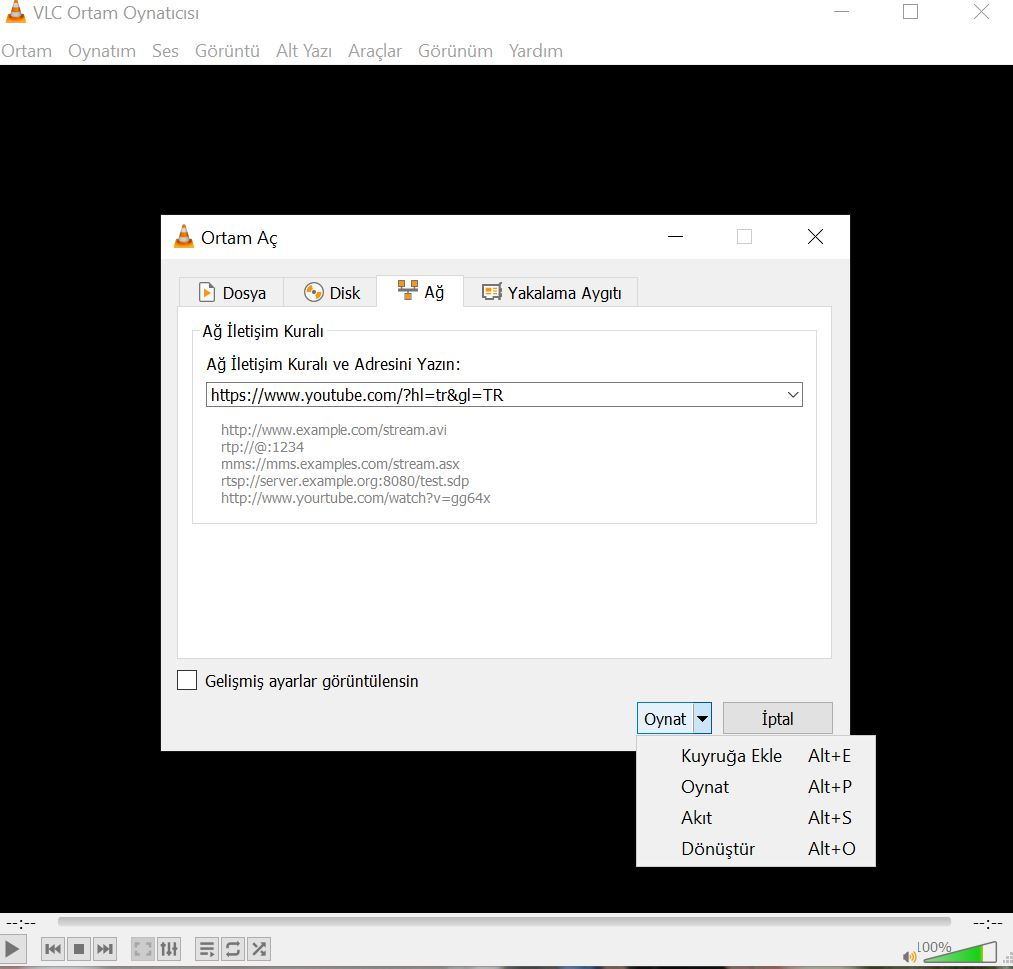
Task: Click the Ağ tab network icon
Action: click(x=408, y=290)
